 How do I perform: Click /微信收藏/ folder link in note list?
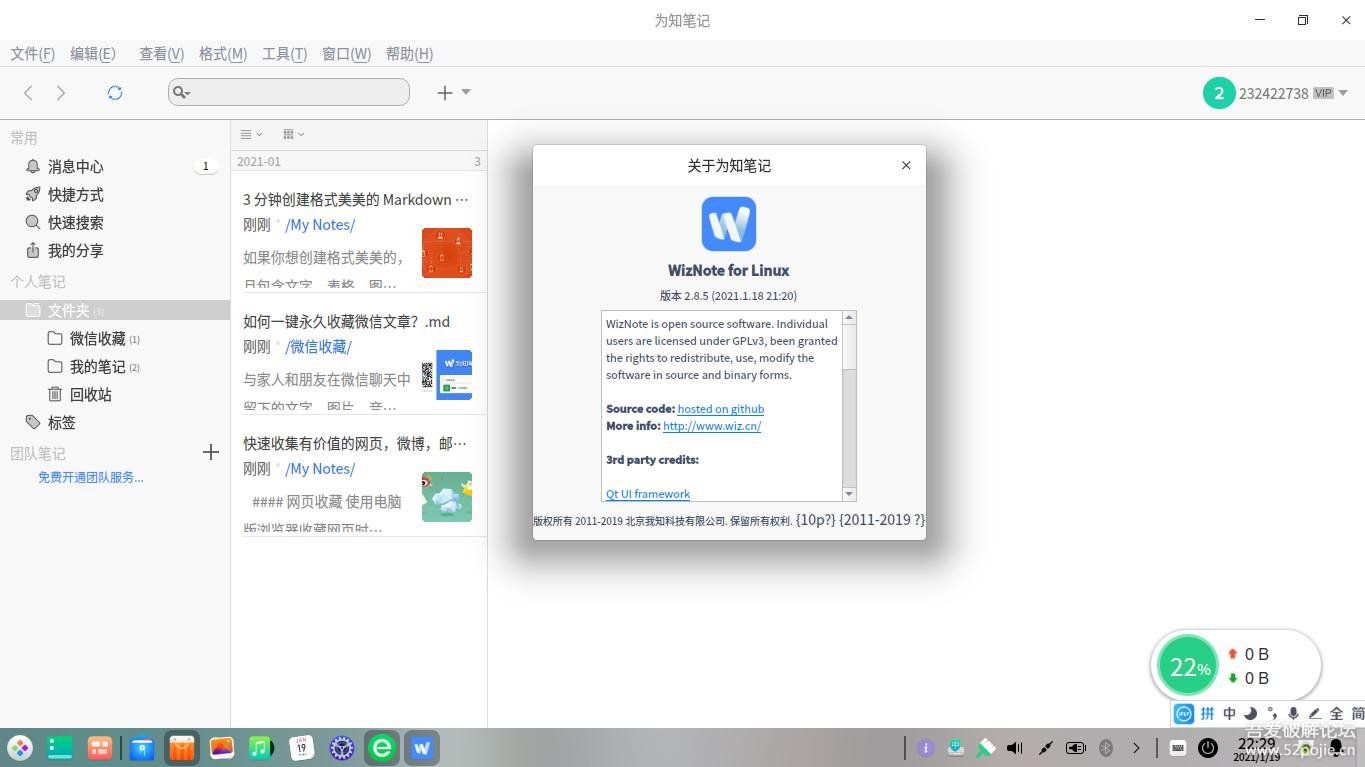pos(318,347)
